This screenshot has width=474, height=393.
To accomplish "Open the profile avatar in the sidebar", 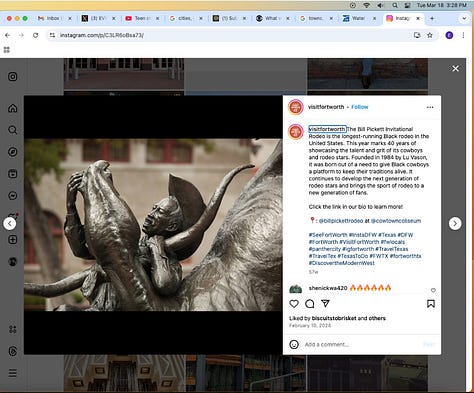I will click(x=13, y=262).
